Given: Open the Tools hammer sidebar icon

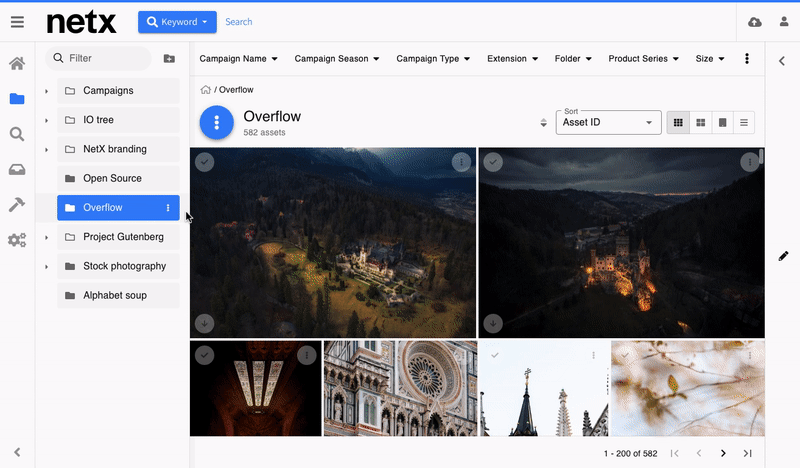Looking at the screenshot, I should (x=17, y=205).
